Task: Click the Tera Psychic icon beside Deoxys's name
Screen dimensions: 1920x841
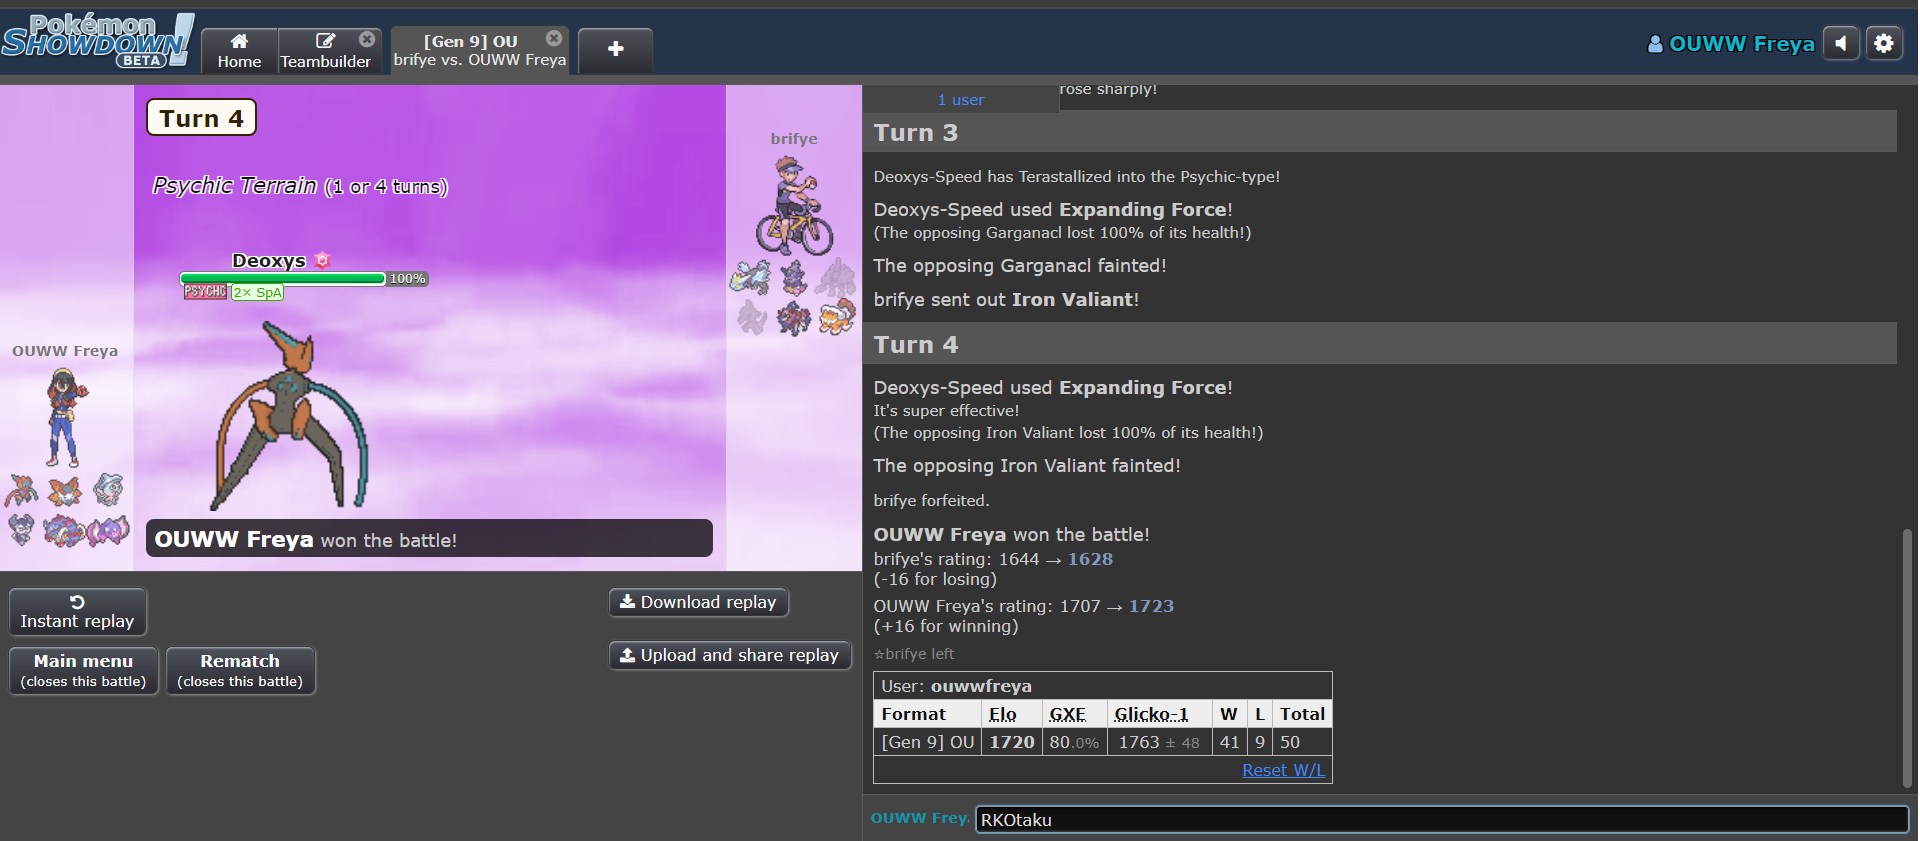Action: click(x=322, y=260)
